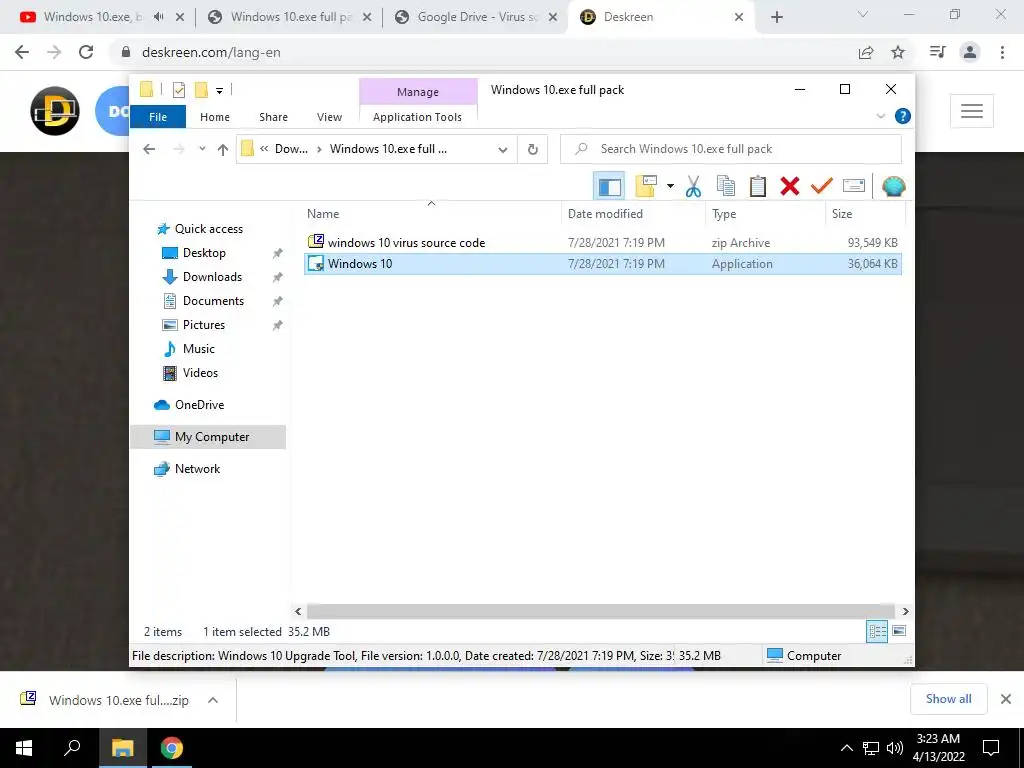The height and width of the screenshot is (768, 1024).
Task: Open Documents in the navigation pane
Action: [x=213, y=301]
